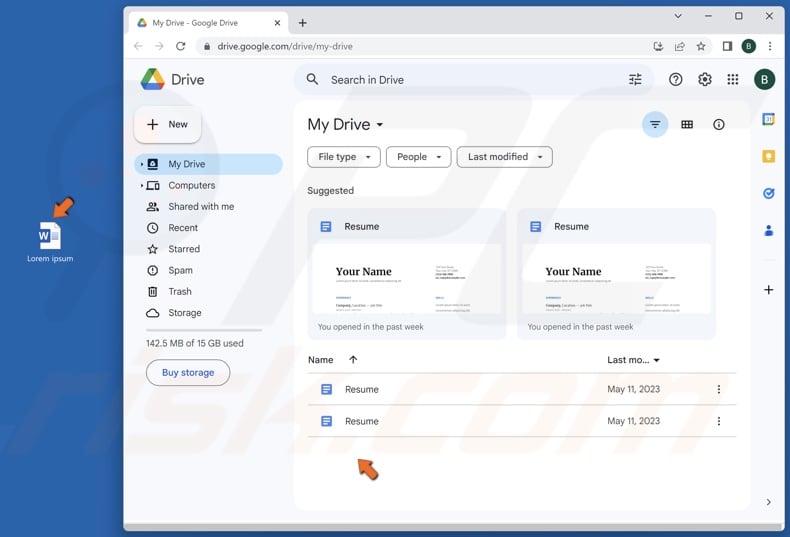The width and height of the screenshot is (790, 537).
Task: Toggle the search chips filter button
Action: click(x=654, y=124)
